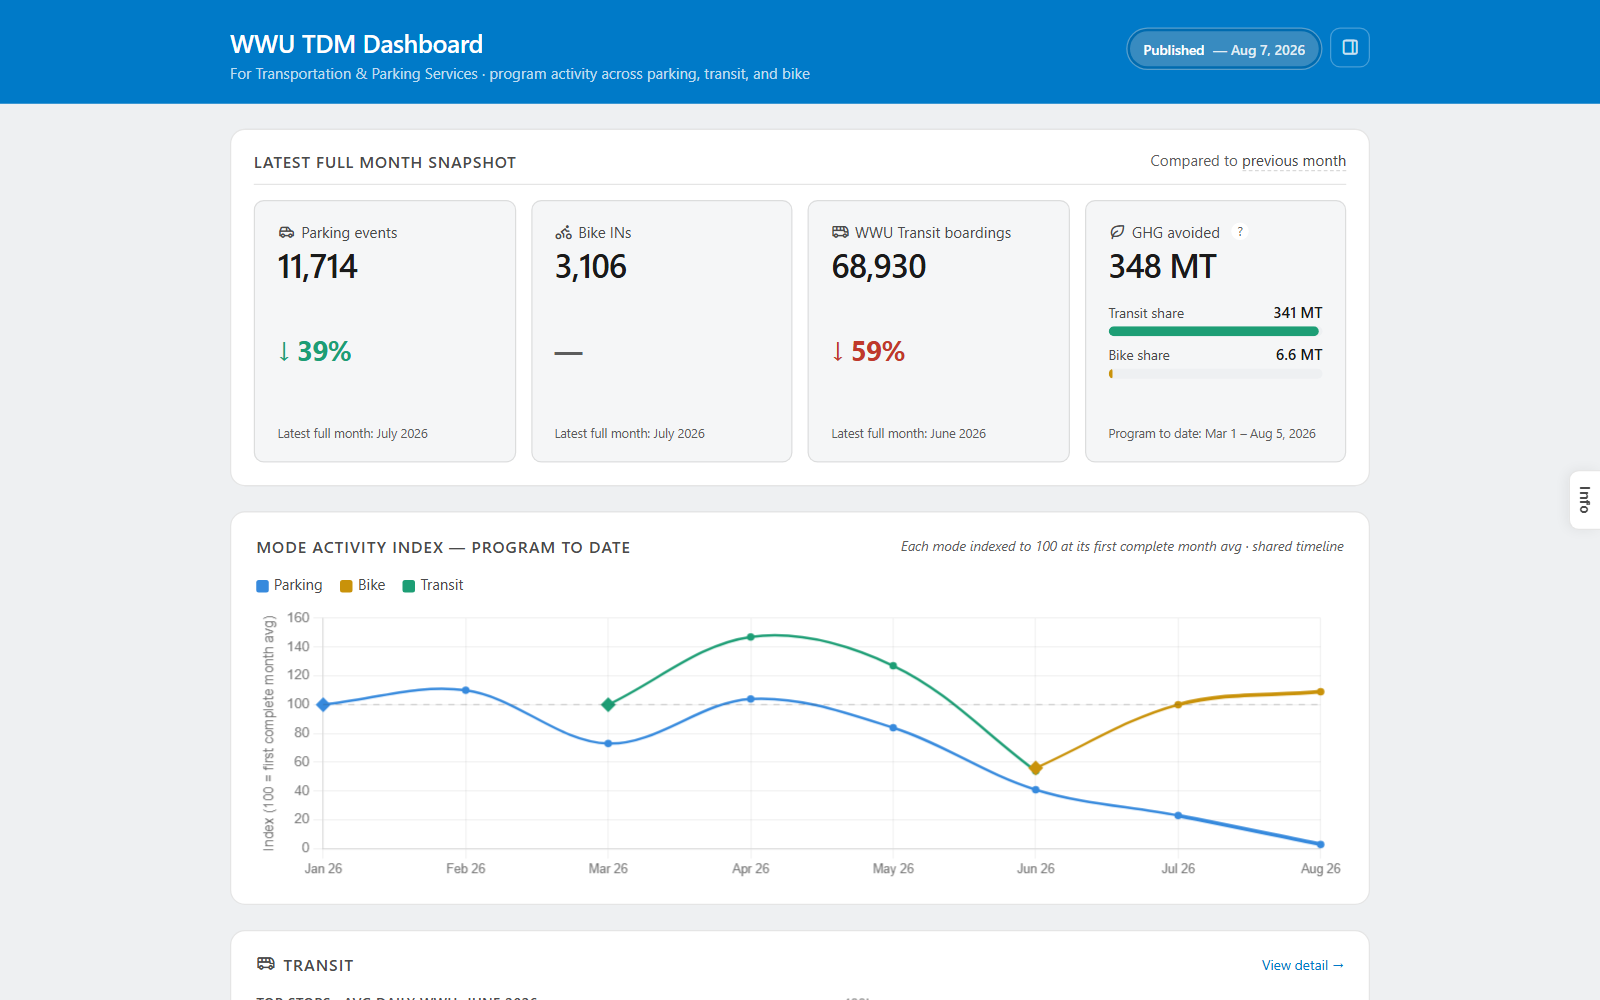Click the red 59% decrease indicator
This screenshot has width=1600, height=1000.
point(868,352)
